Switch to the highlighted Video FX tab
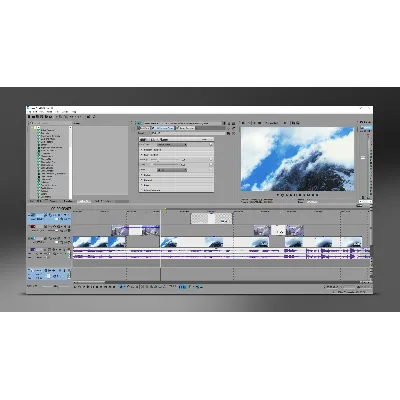400x400 pixels. click(x=84, y=201)
